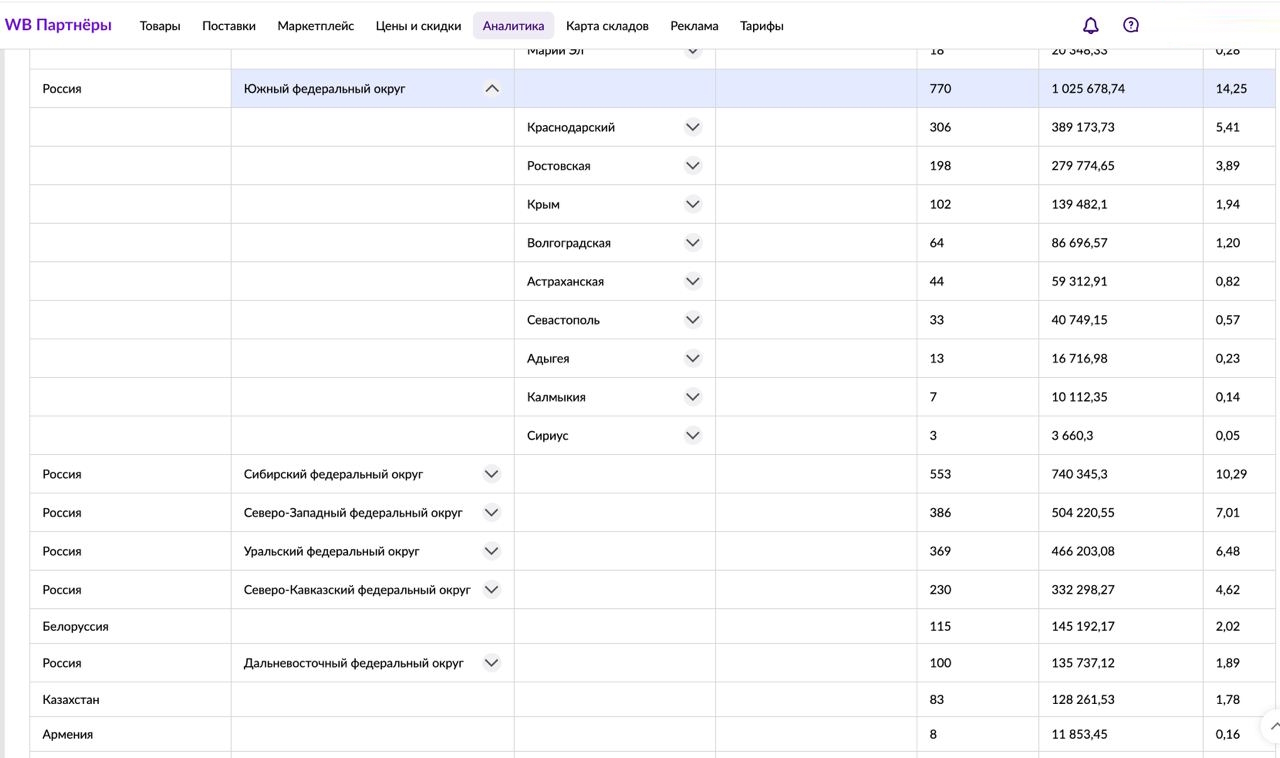The image size is (1280, 758).
Task: Click the help question mark icon
Action: (1131, 26)
